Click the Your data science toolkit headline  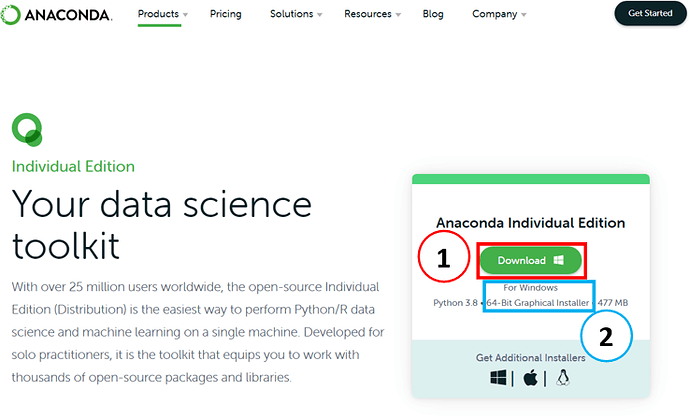point(161,225)
